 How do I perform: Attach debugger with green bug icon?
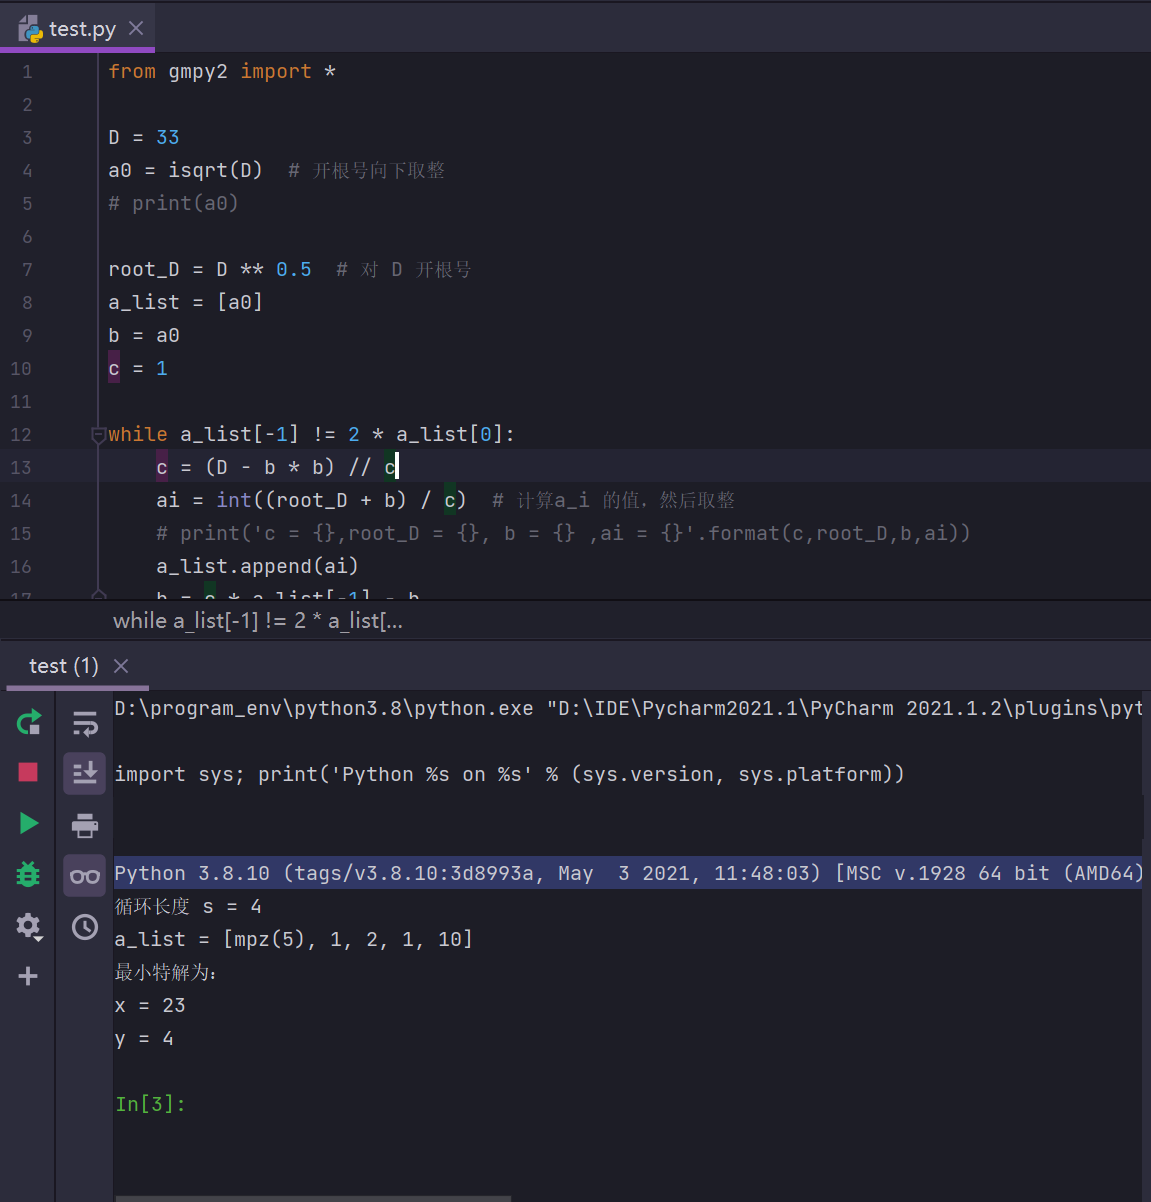(x=28, y=874)
